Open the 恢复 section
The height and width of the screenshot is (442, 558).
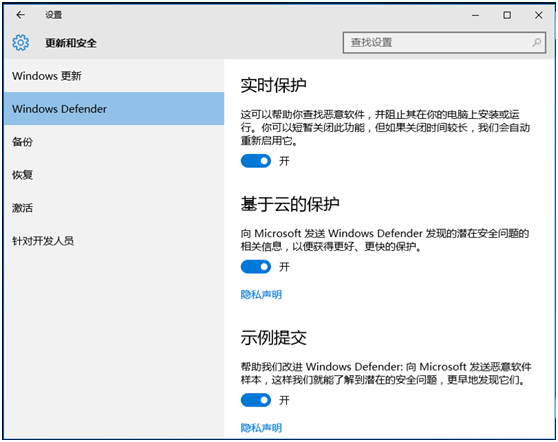pos(114,175)
